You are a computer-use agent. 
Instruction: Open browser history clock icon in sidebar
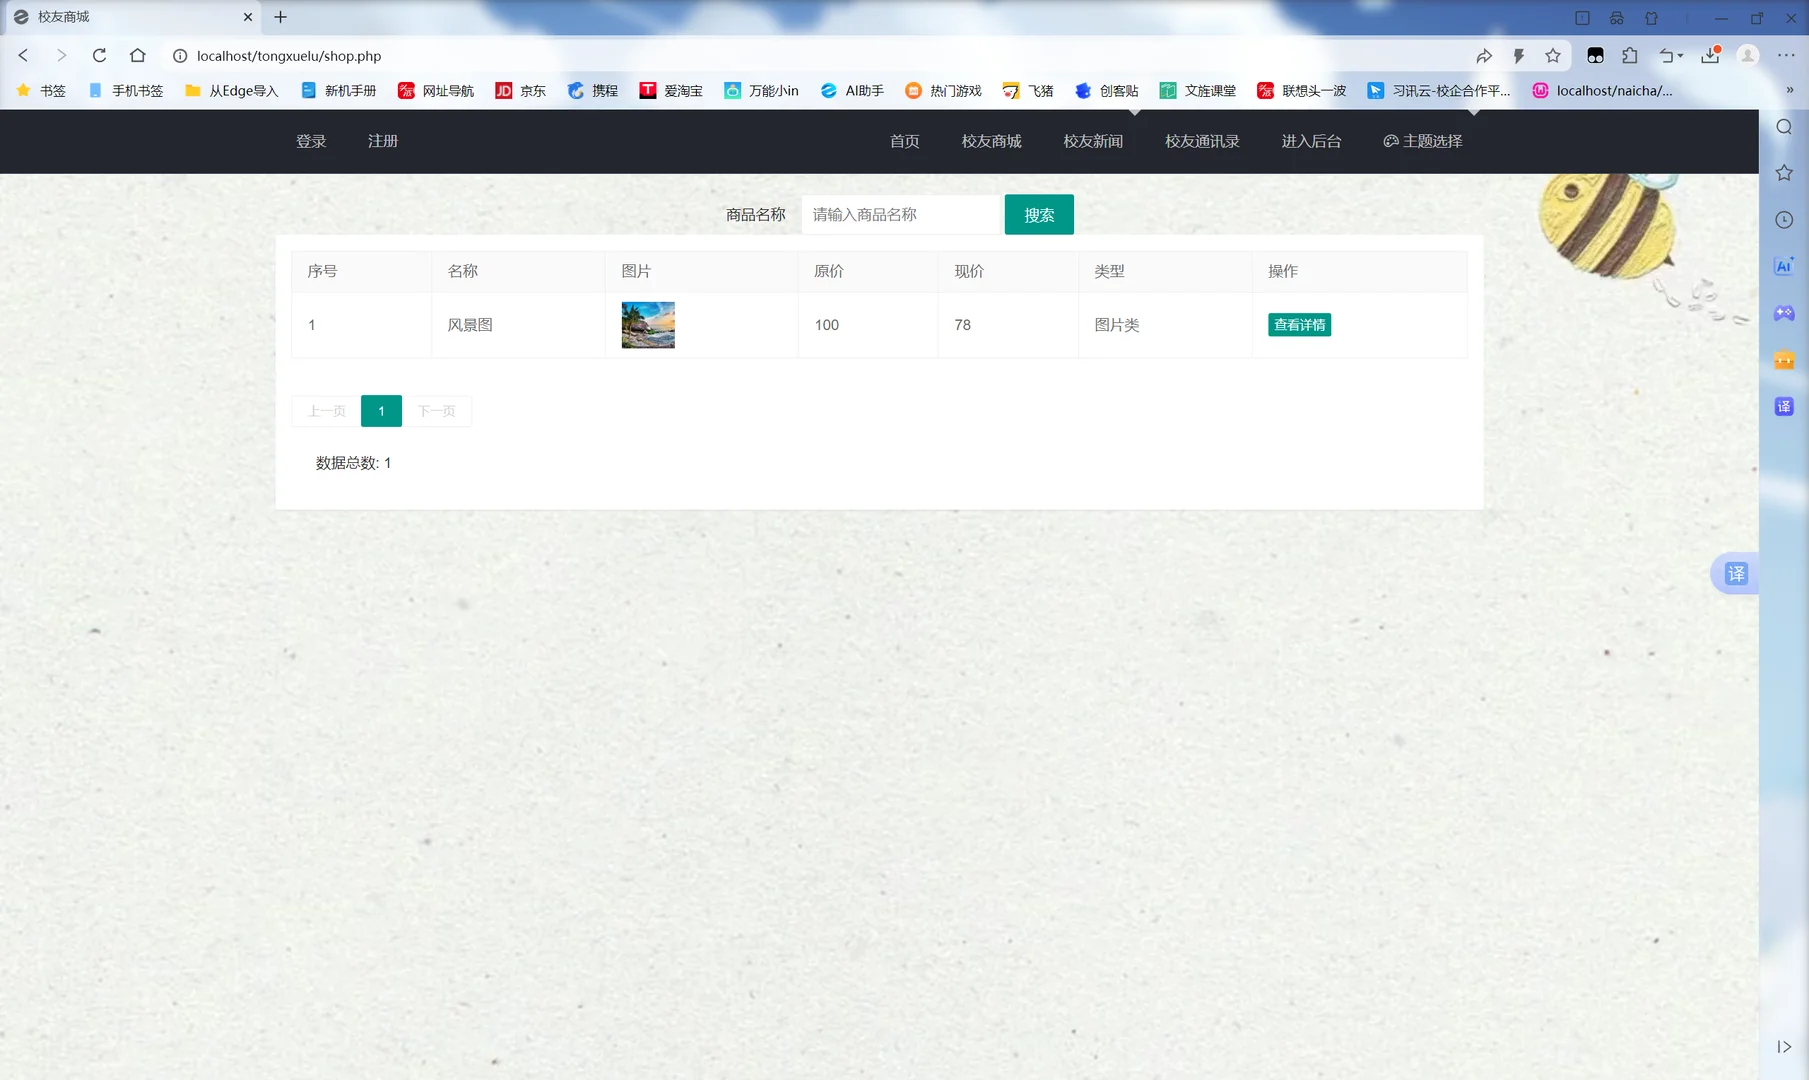point(1783,219)
